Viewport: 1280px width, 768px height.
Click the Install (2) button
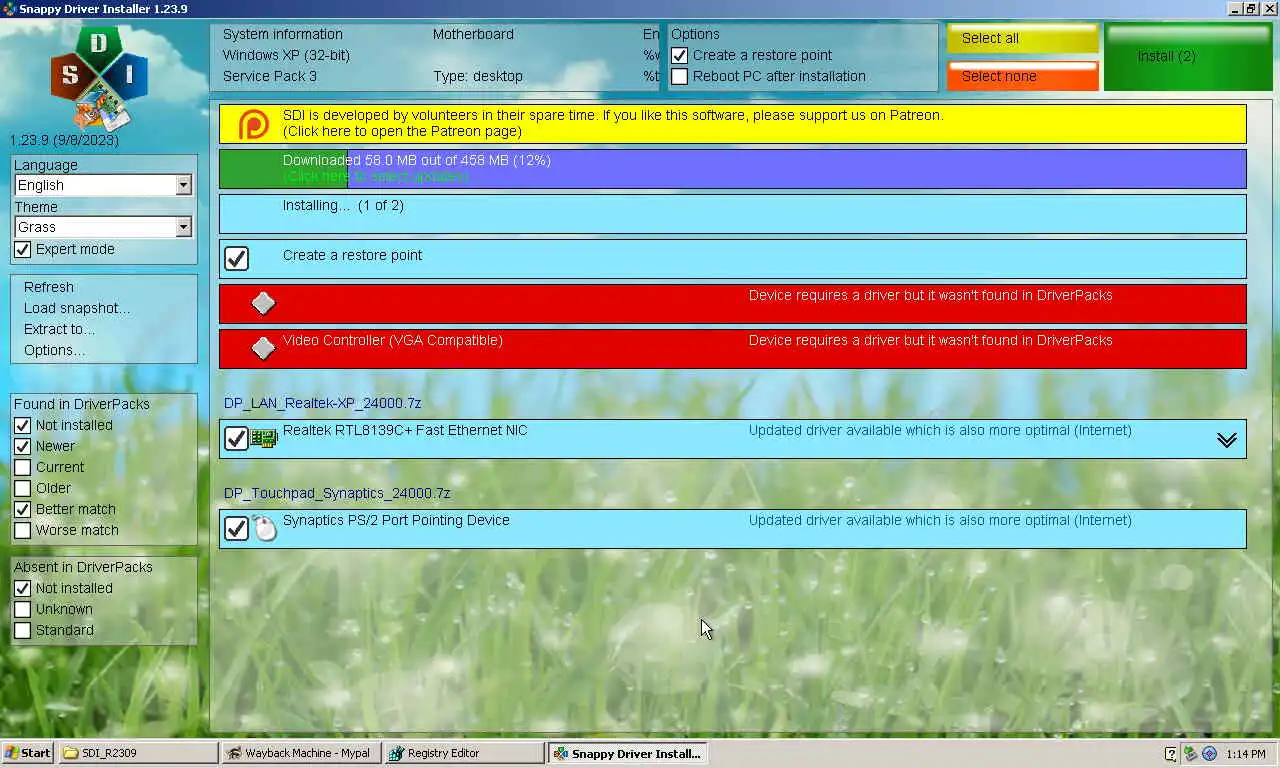click(1188, 57)
